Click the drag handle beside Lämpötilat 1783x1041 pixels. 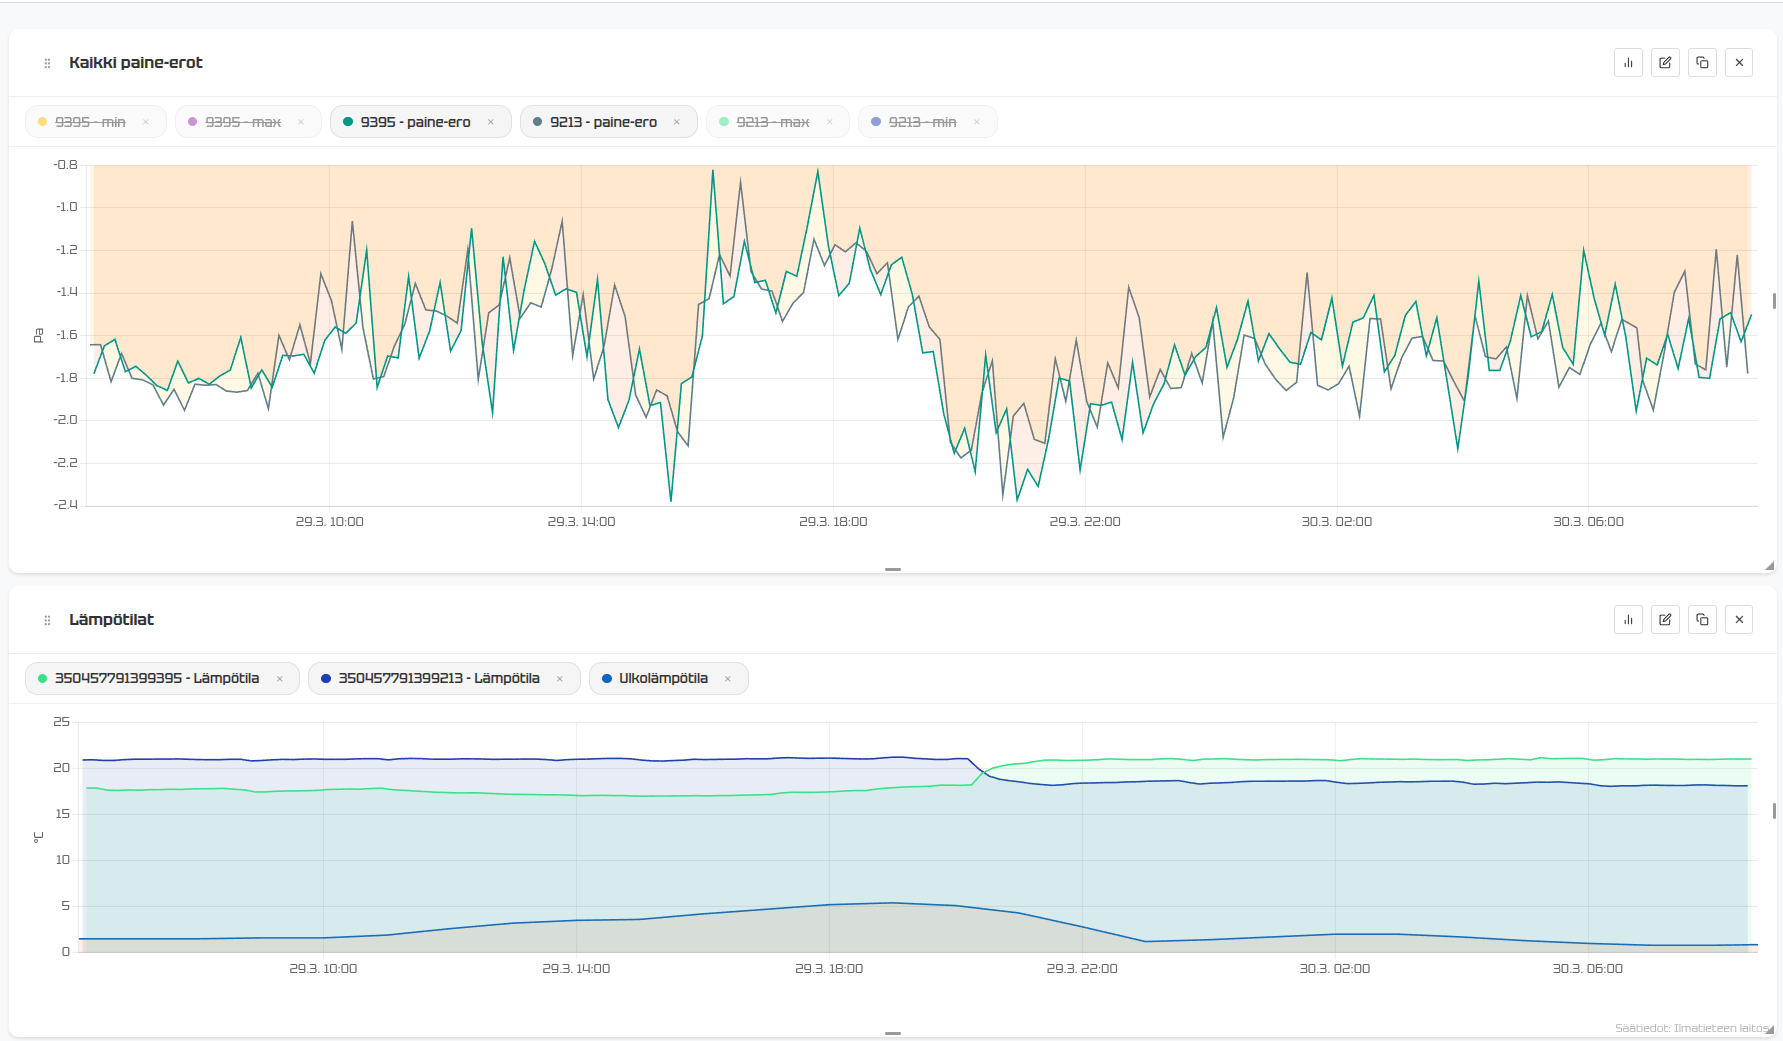[47, 620]
